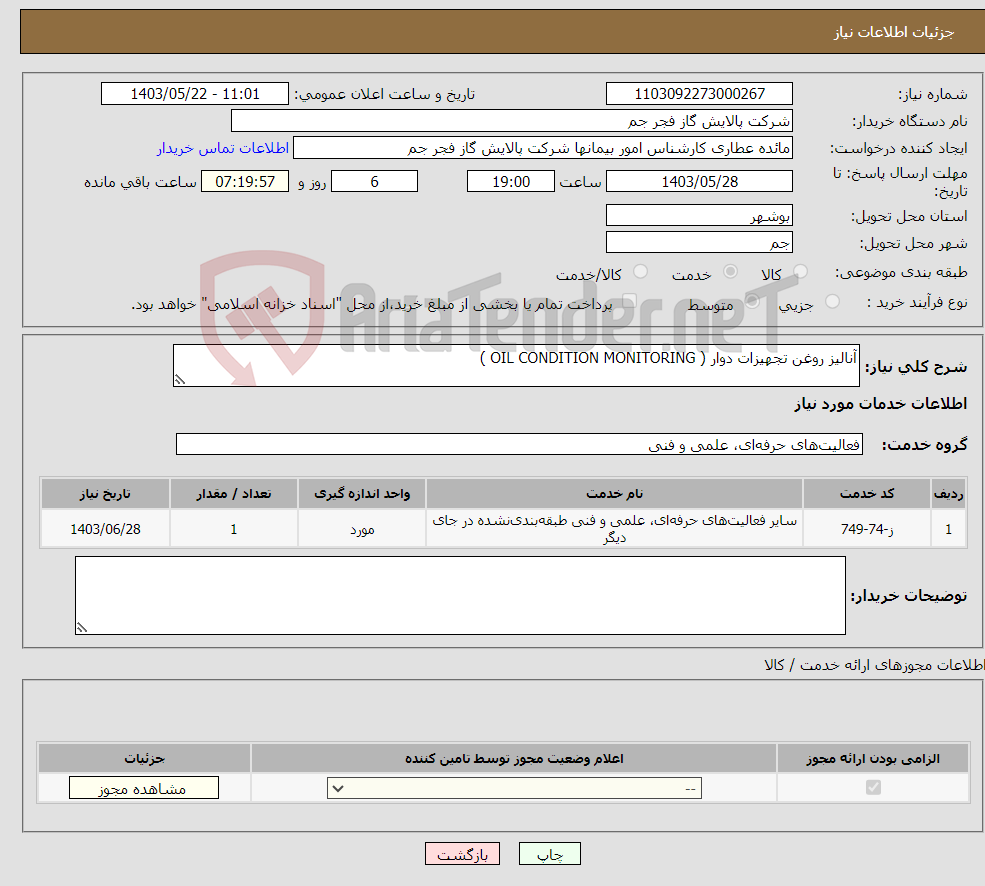The width and height of the screenshot is (985, 886).
Task: Click the بازگشت back button
Action: pos(462,854)
